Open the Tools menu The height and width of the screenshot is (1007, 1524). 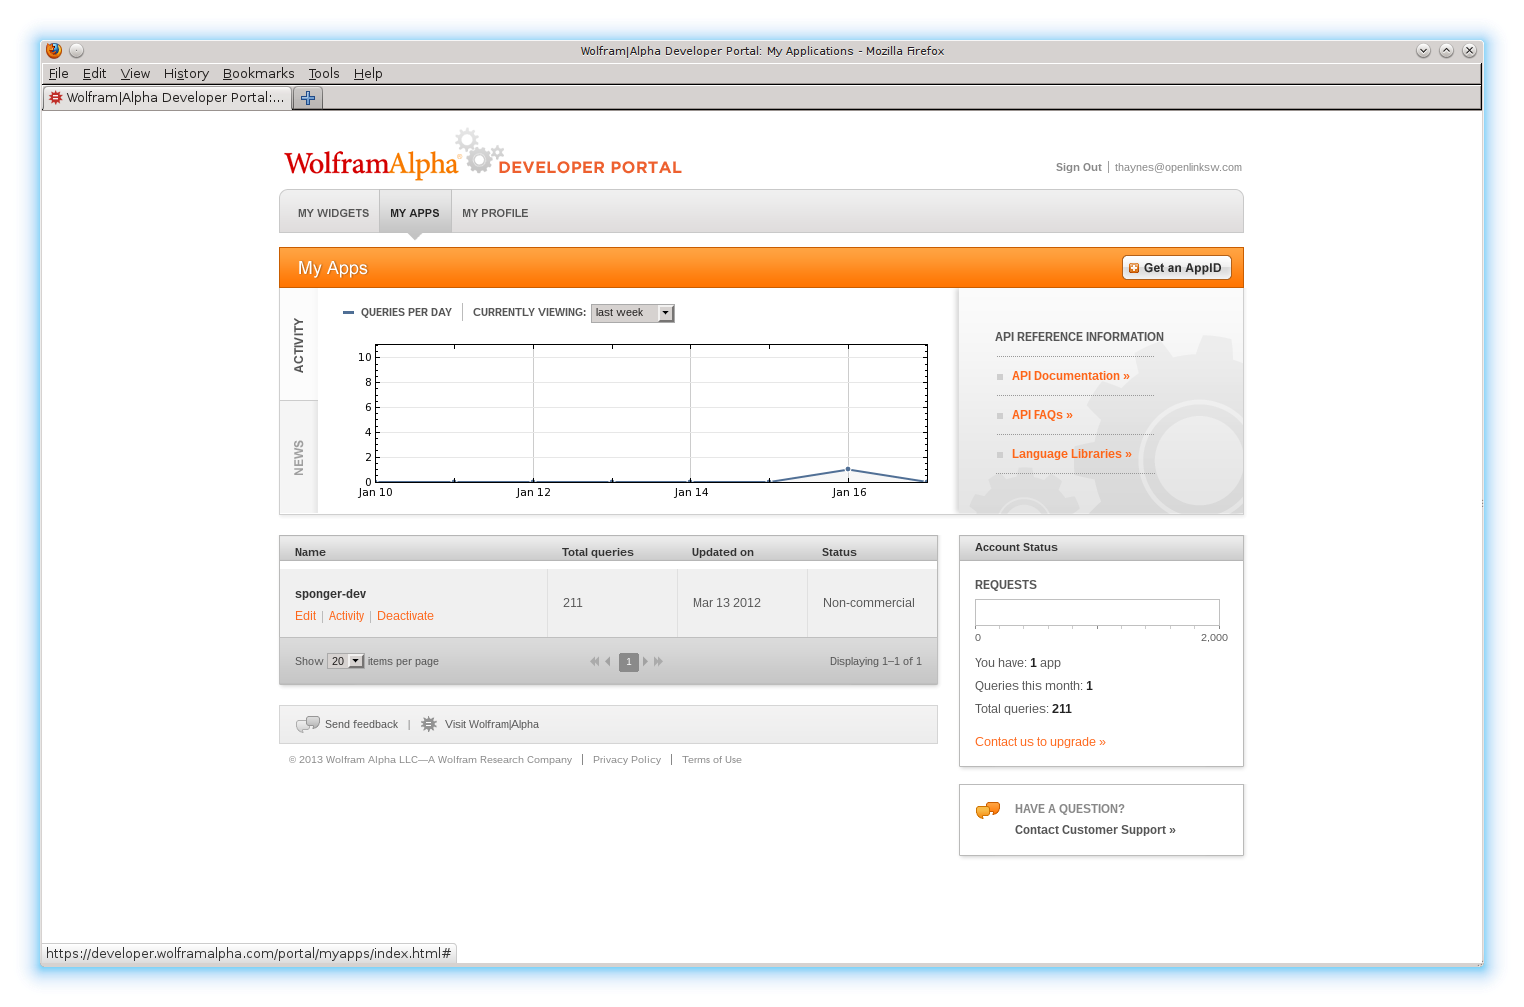coord(324,74)
